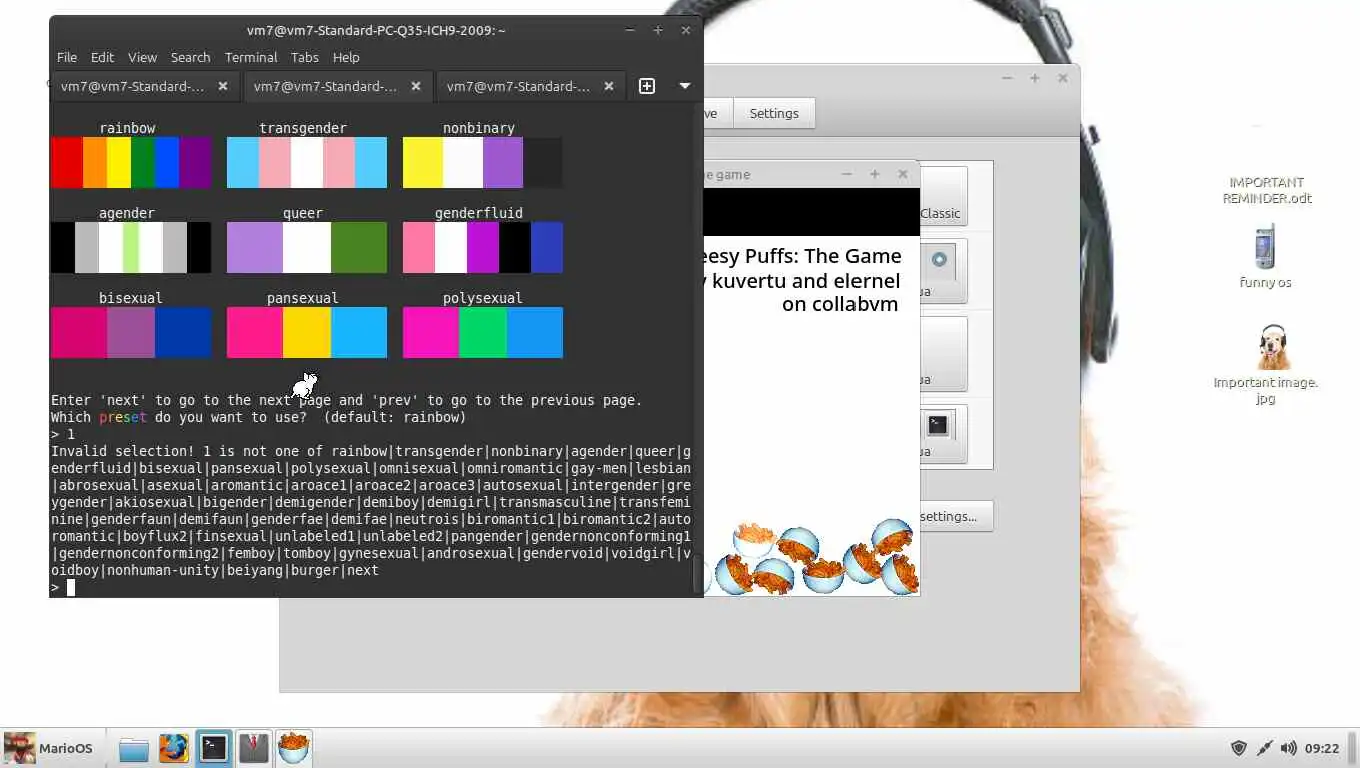Click the cheesy puffs bowls image in the game
The image size is (1360, 768).
coord(812,557)
